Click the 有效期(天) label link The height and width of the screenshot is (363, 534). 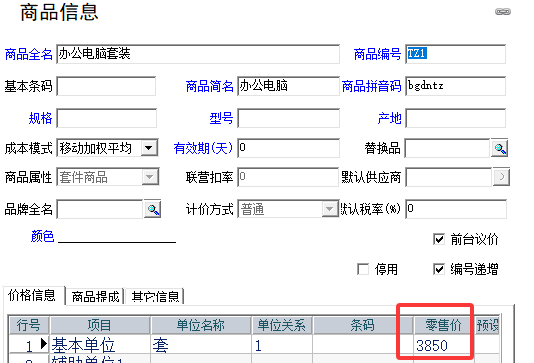pos(203,148)
